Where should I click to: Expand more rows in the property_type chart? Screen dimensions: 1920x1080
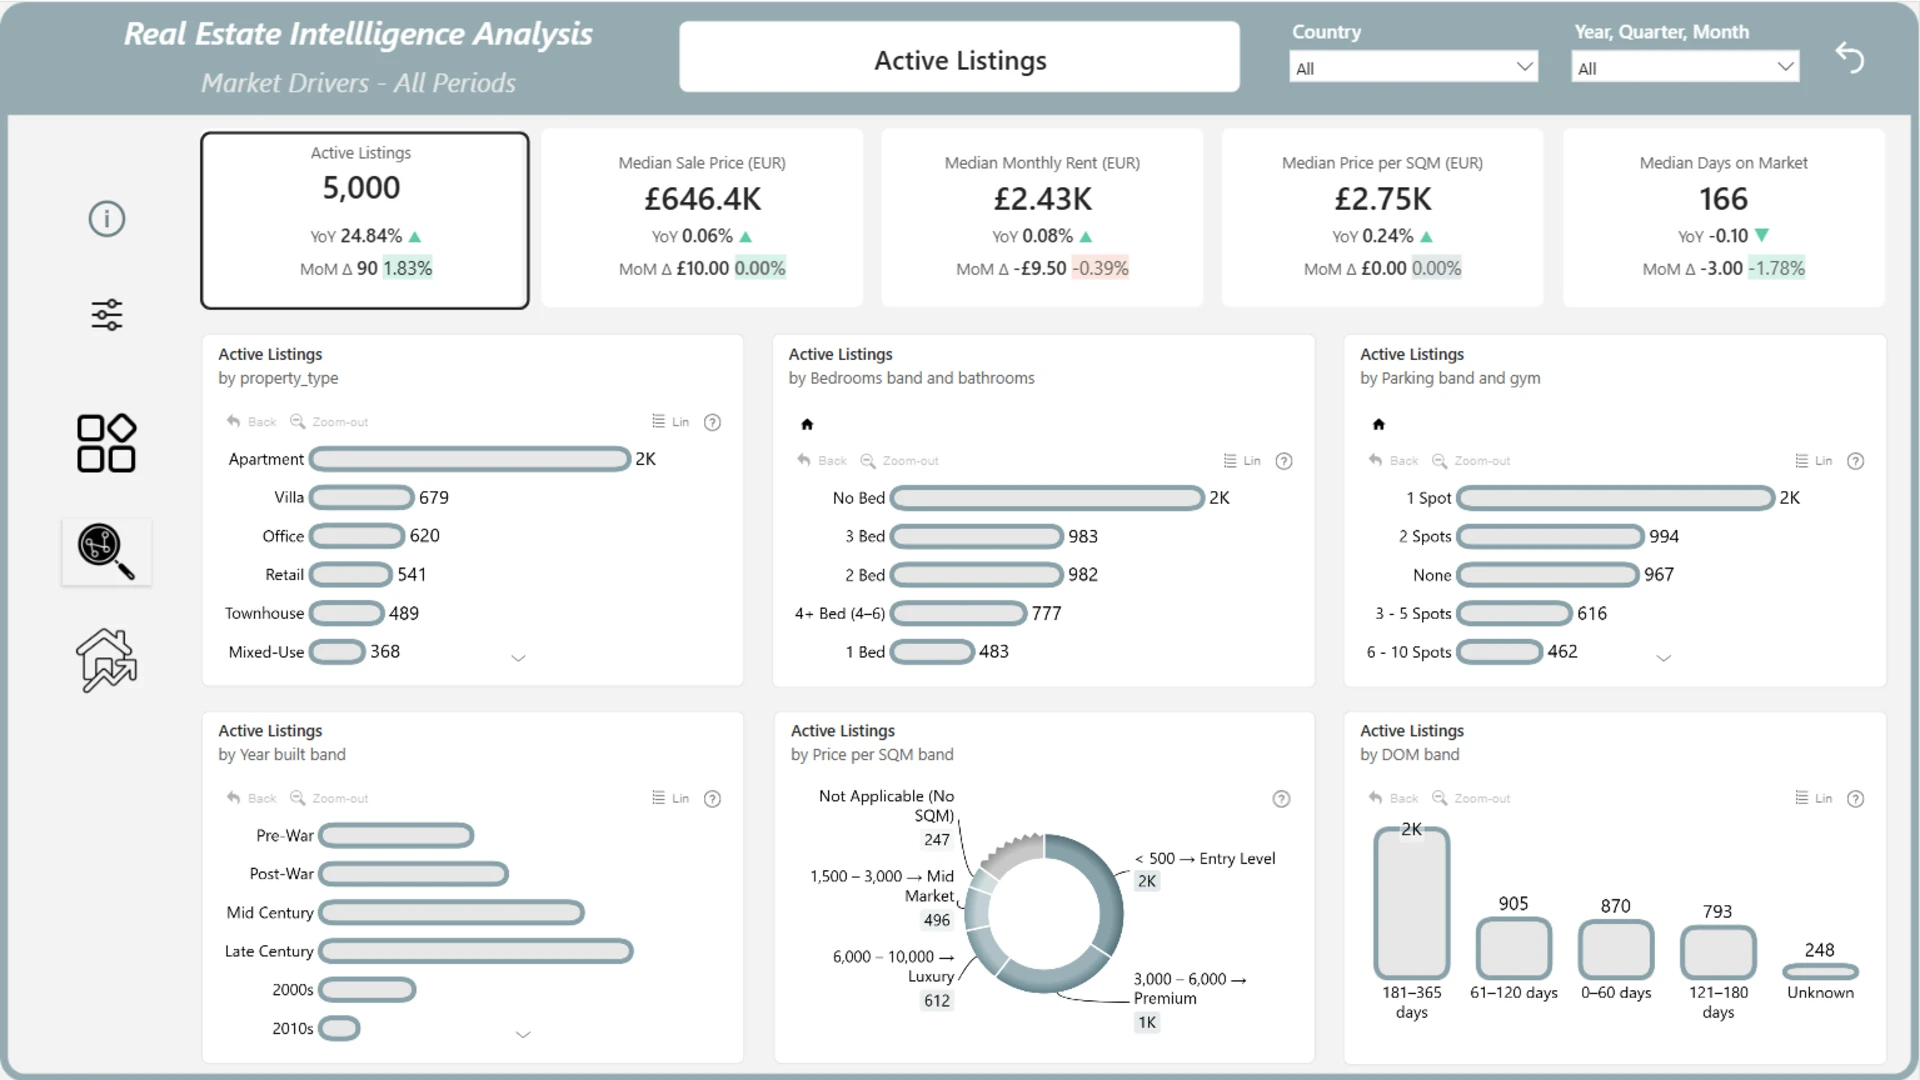click(518, 658)
